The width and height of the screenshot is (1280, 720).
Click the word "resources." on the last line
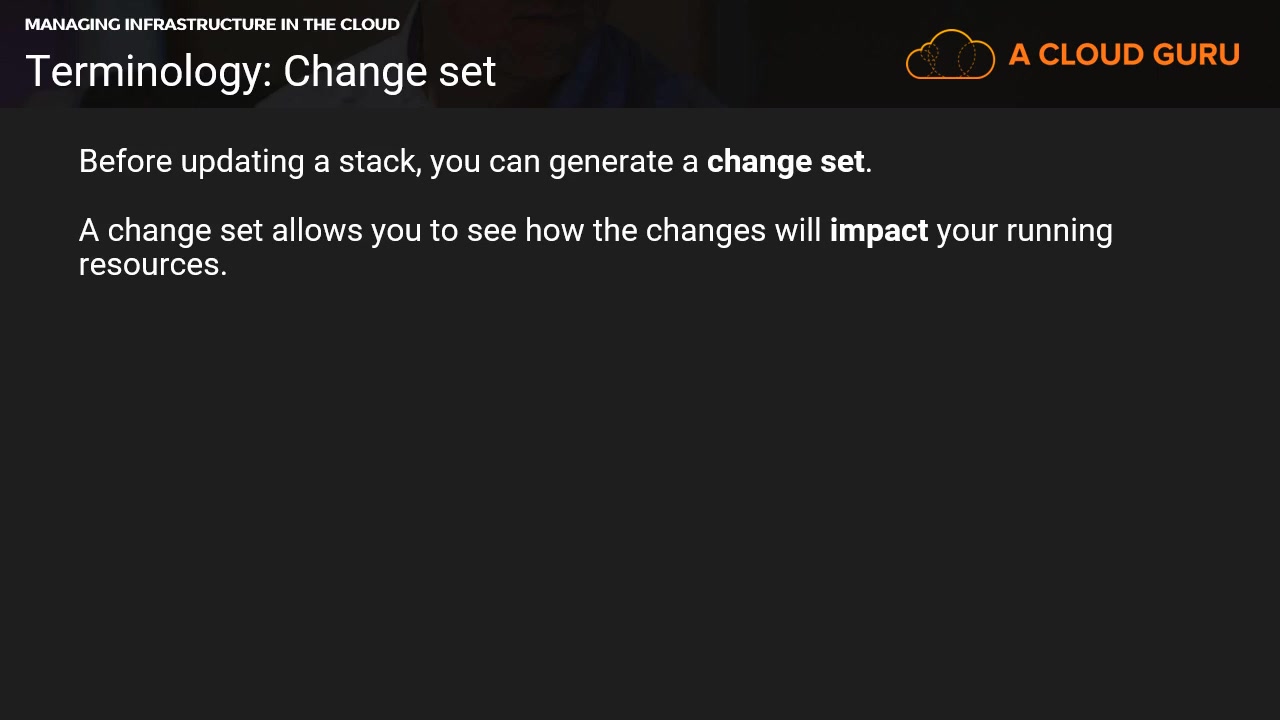[x=153, y=264]
